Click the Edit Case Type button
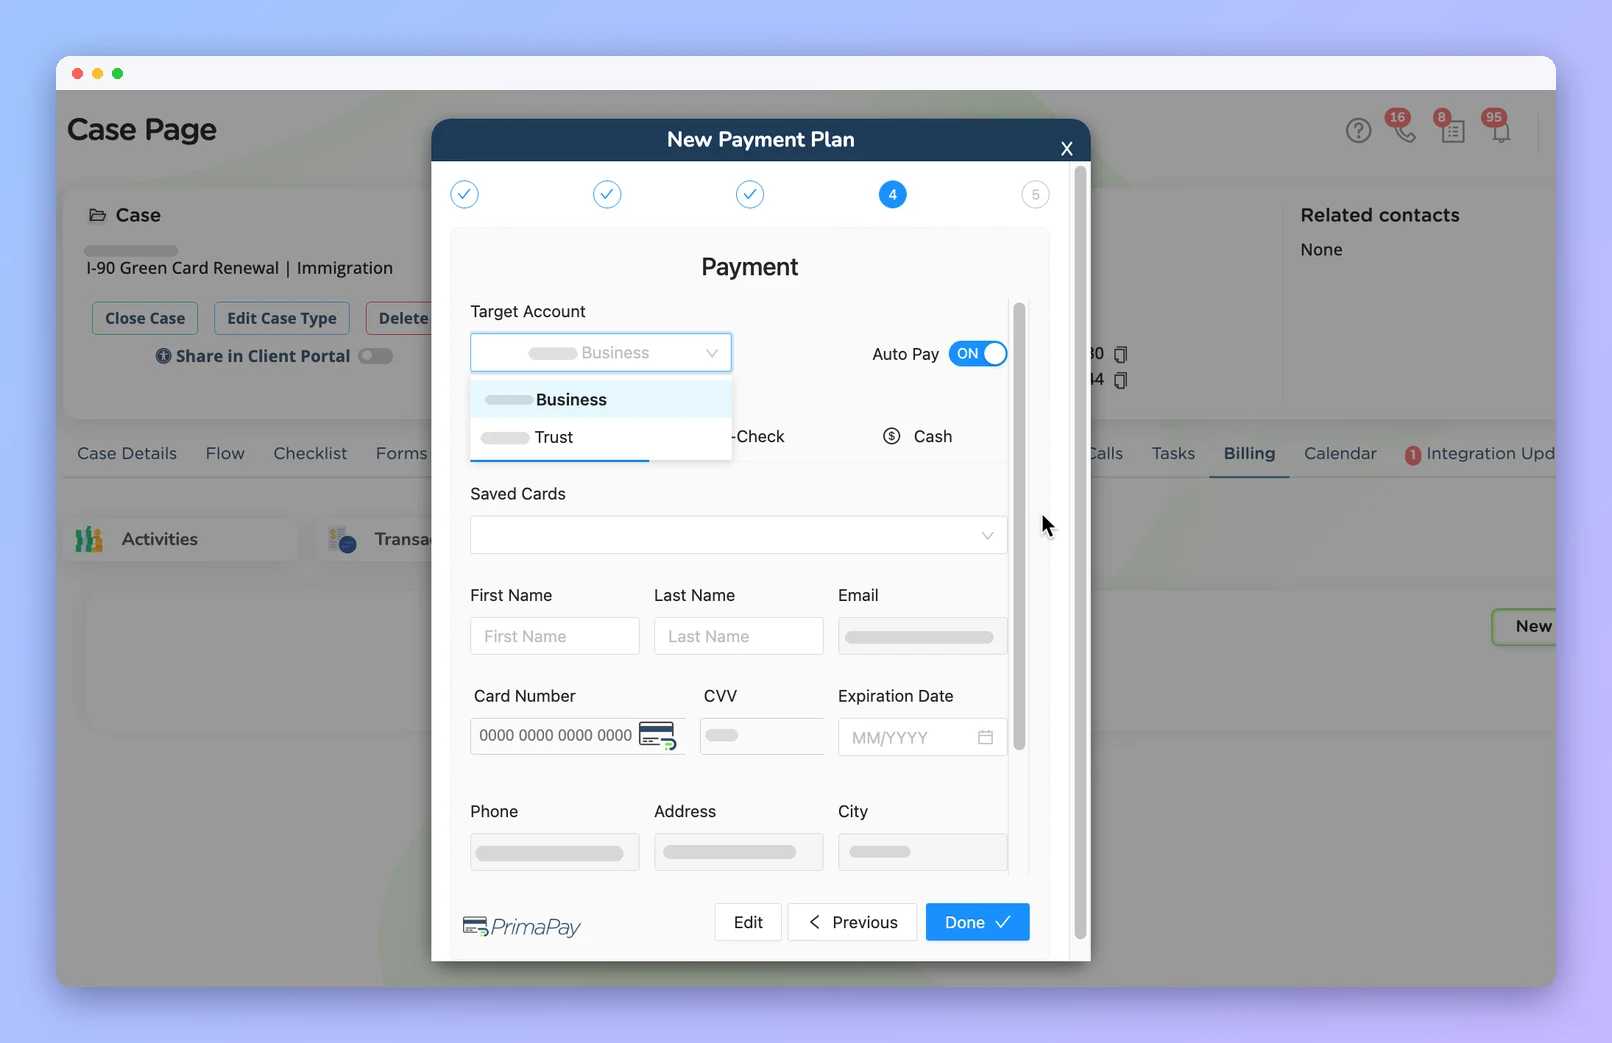Screen dimensions: 1612x1043 pos(282,318)
